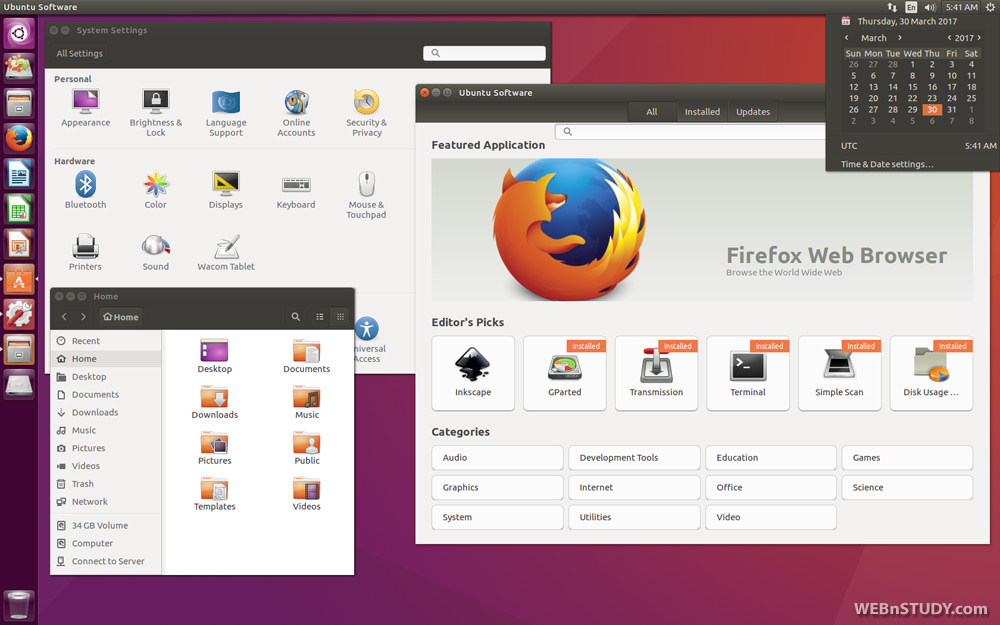This screenshot has width=1000, height=625.
Task: Open the Simple Scan app card
Action: [x=839, y=373]
